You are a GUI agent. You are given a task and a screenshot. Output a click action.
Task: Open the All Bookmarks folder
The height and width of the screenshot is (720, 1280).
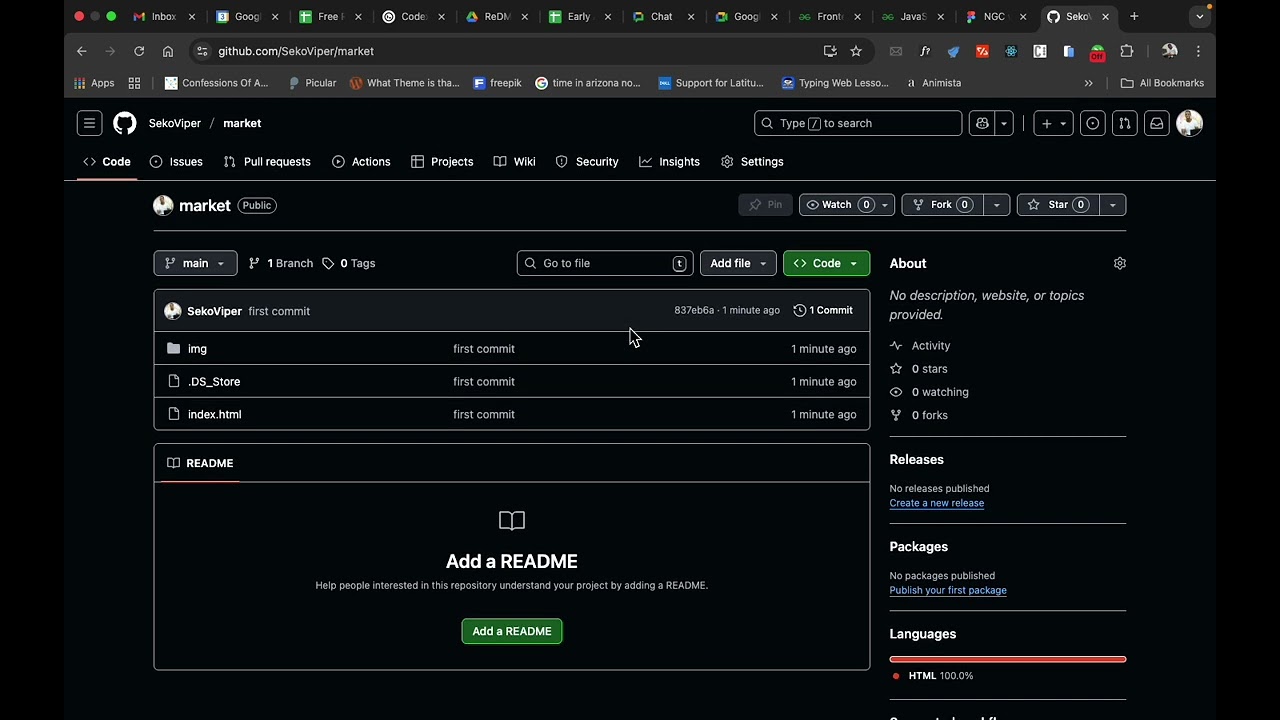pyautogui.click(x=1162, y=83)
